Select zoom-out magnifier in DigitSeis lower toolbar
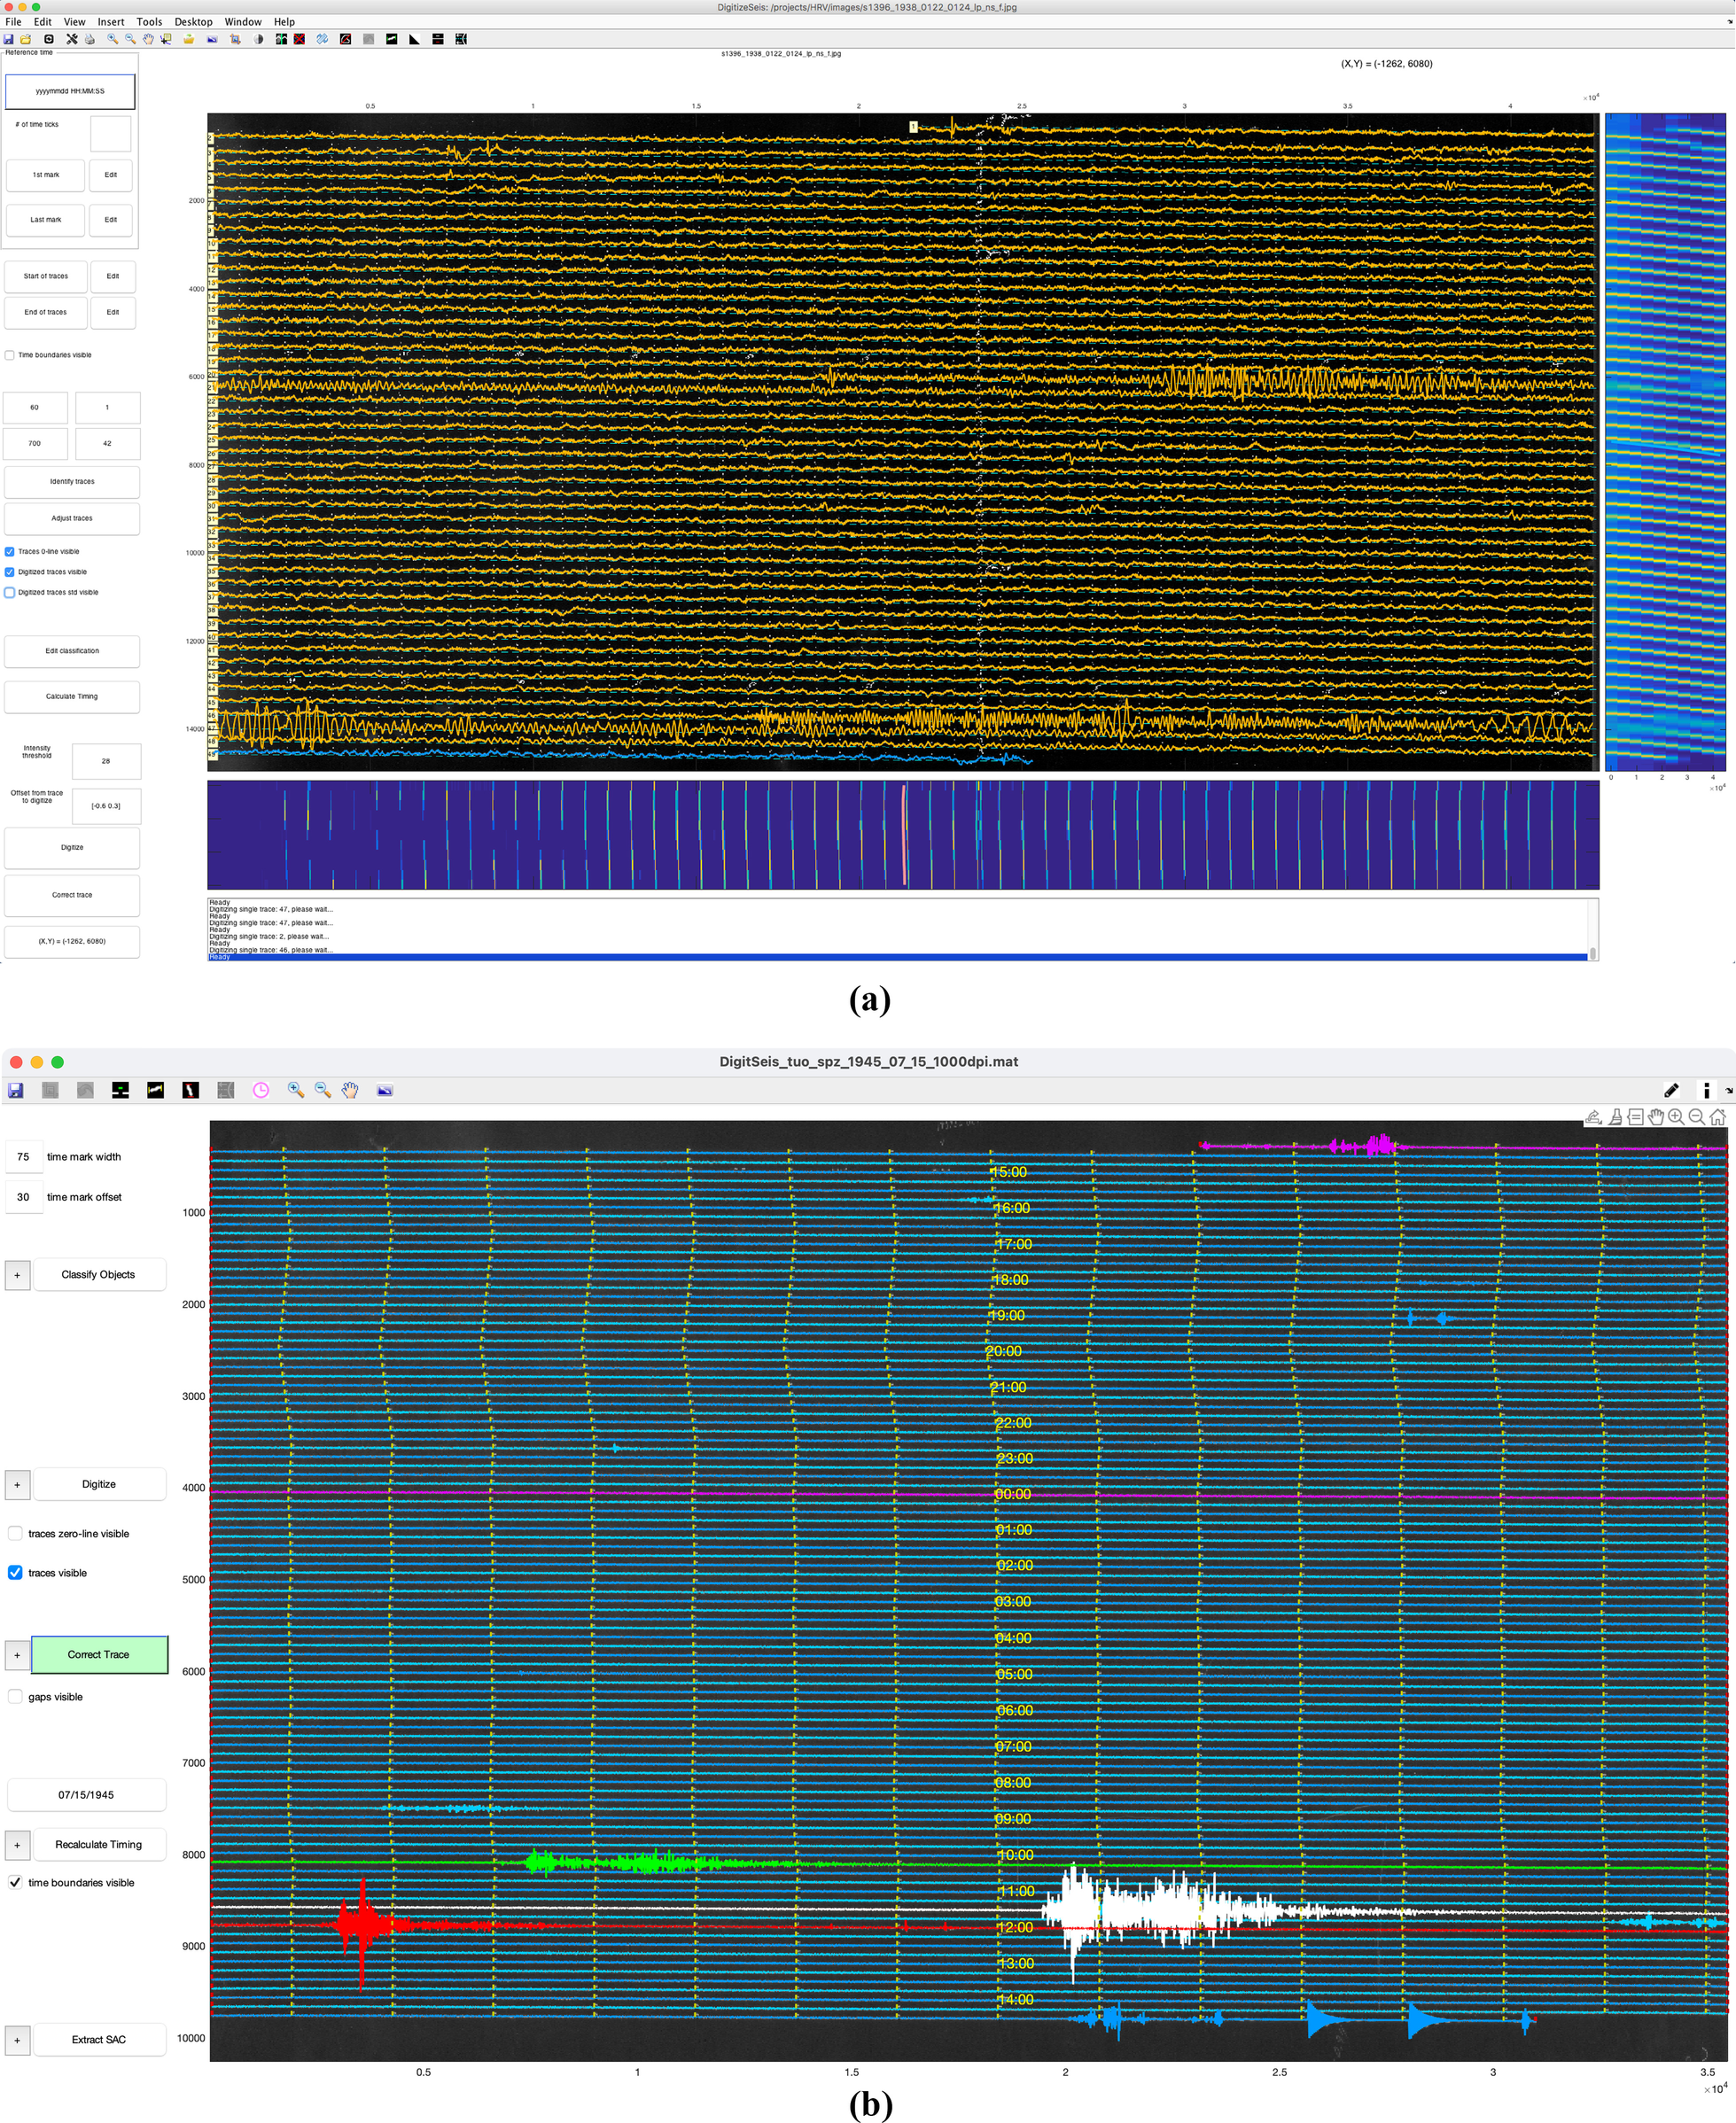 point(323,1090)
